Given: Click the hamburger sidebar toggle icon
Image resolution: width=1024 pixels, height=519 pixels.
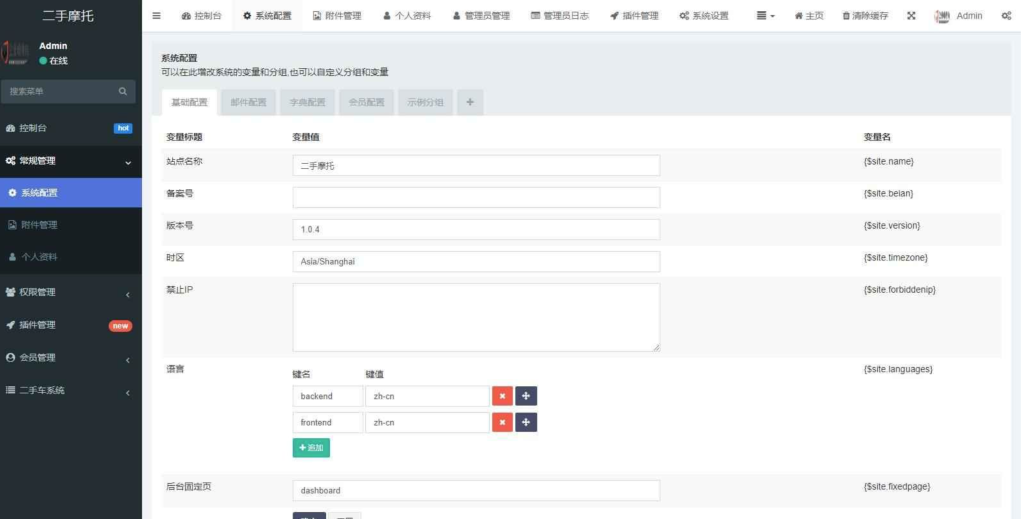Looking at the screenshot, I should coord(156,16).
